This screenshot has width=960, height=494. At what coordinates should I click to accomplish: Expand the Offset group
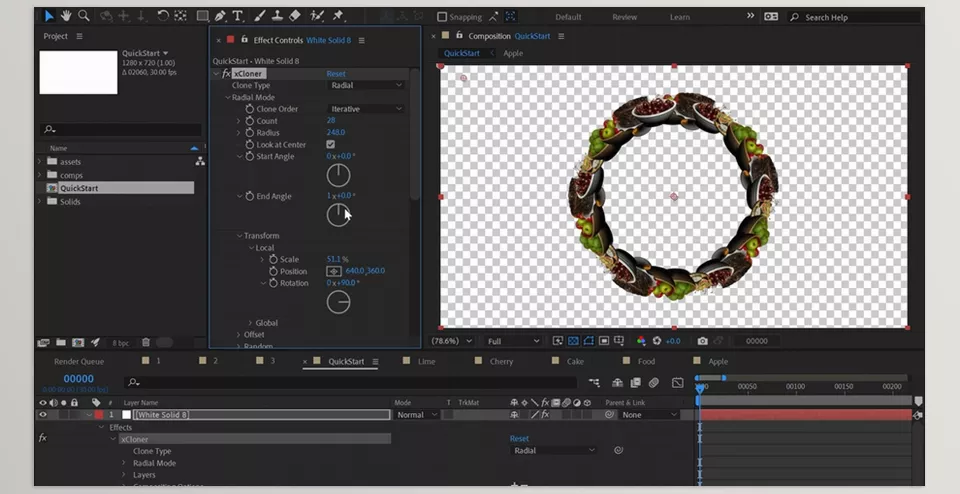click(x=239, y=335)
